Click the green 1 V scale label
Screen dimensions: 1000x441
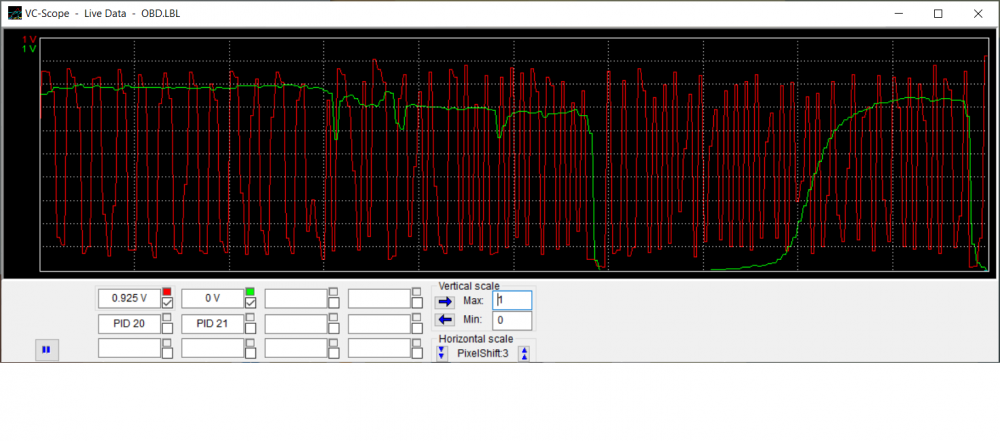29,49
